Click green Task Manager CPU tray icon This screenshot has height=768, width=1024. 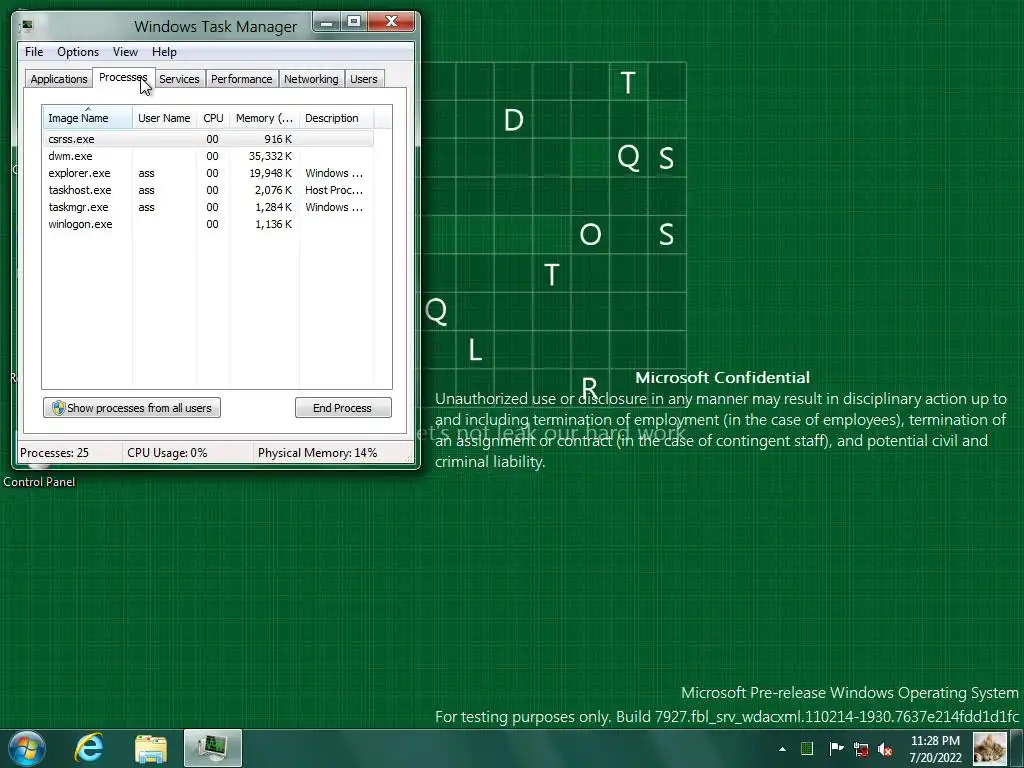coord(807,748)
